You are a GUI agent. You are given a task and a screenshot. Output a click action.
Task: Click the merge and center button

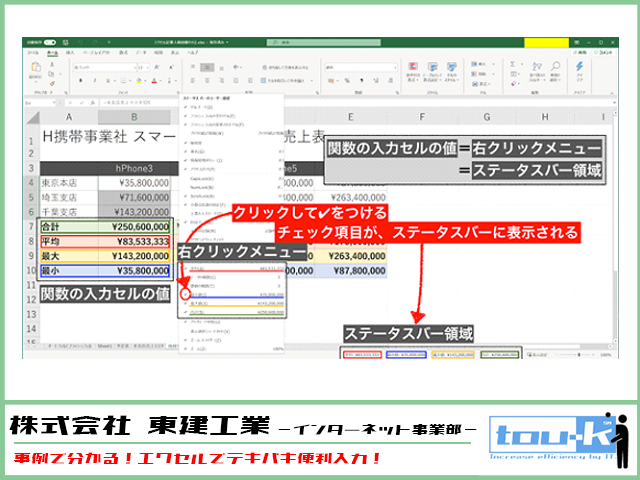click(x=282, y=81)
